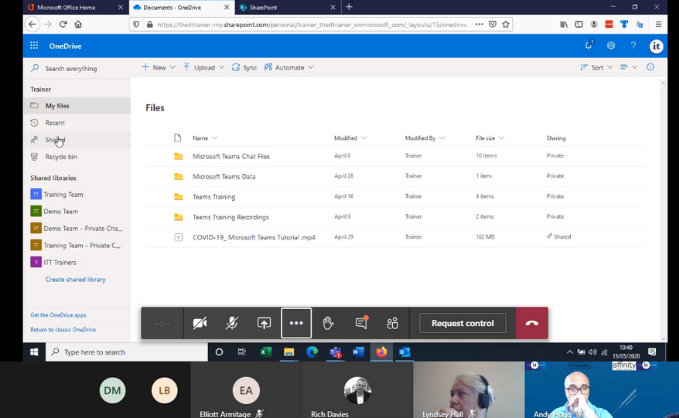
Task: Open the details pane info icon
Action: (x=650, y=67)
